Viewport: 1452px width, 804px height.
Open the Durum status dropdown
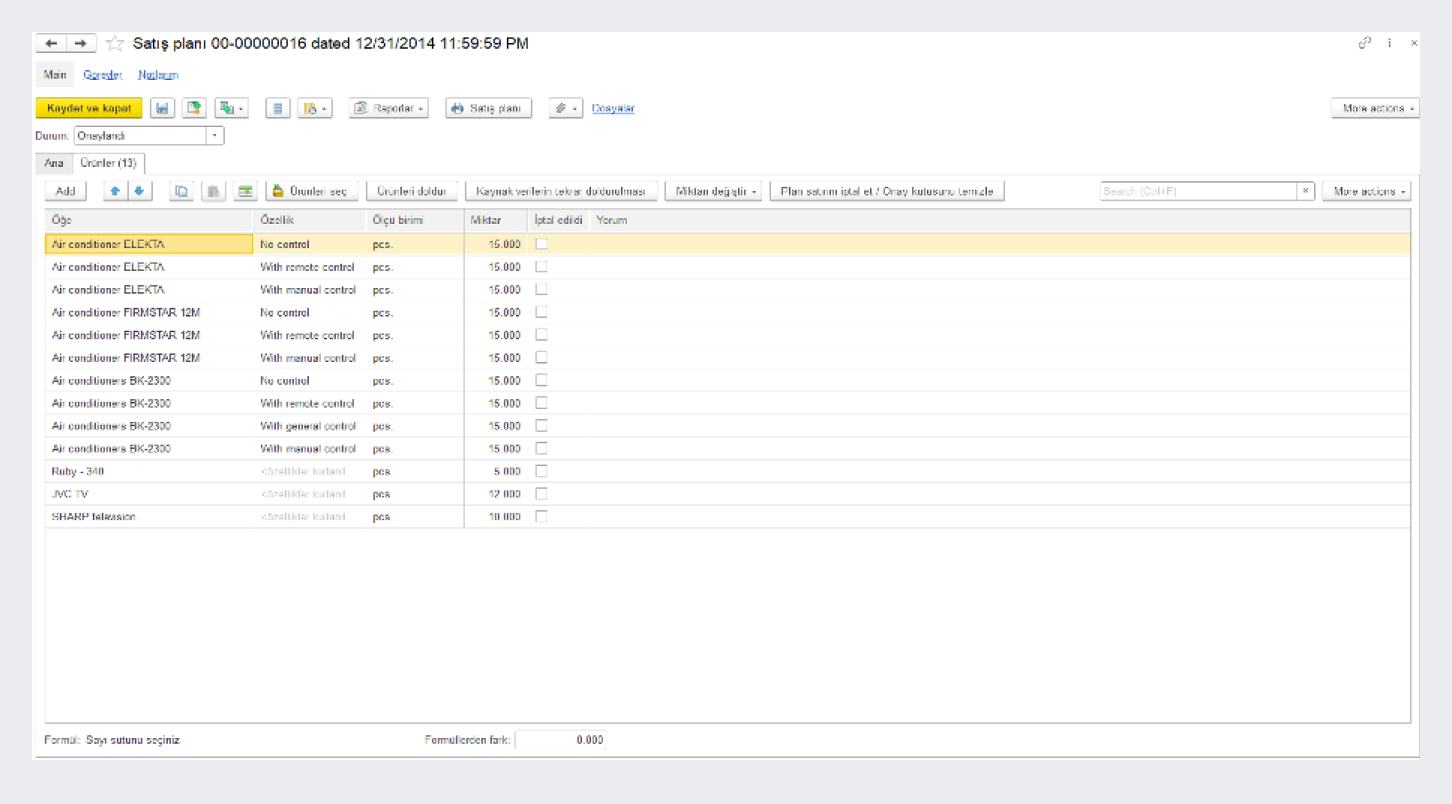coord(215,135)
